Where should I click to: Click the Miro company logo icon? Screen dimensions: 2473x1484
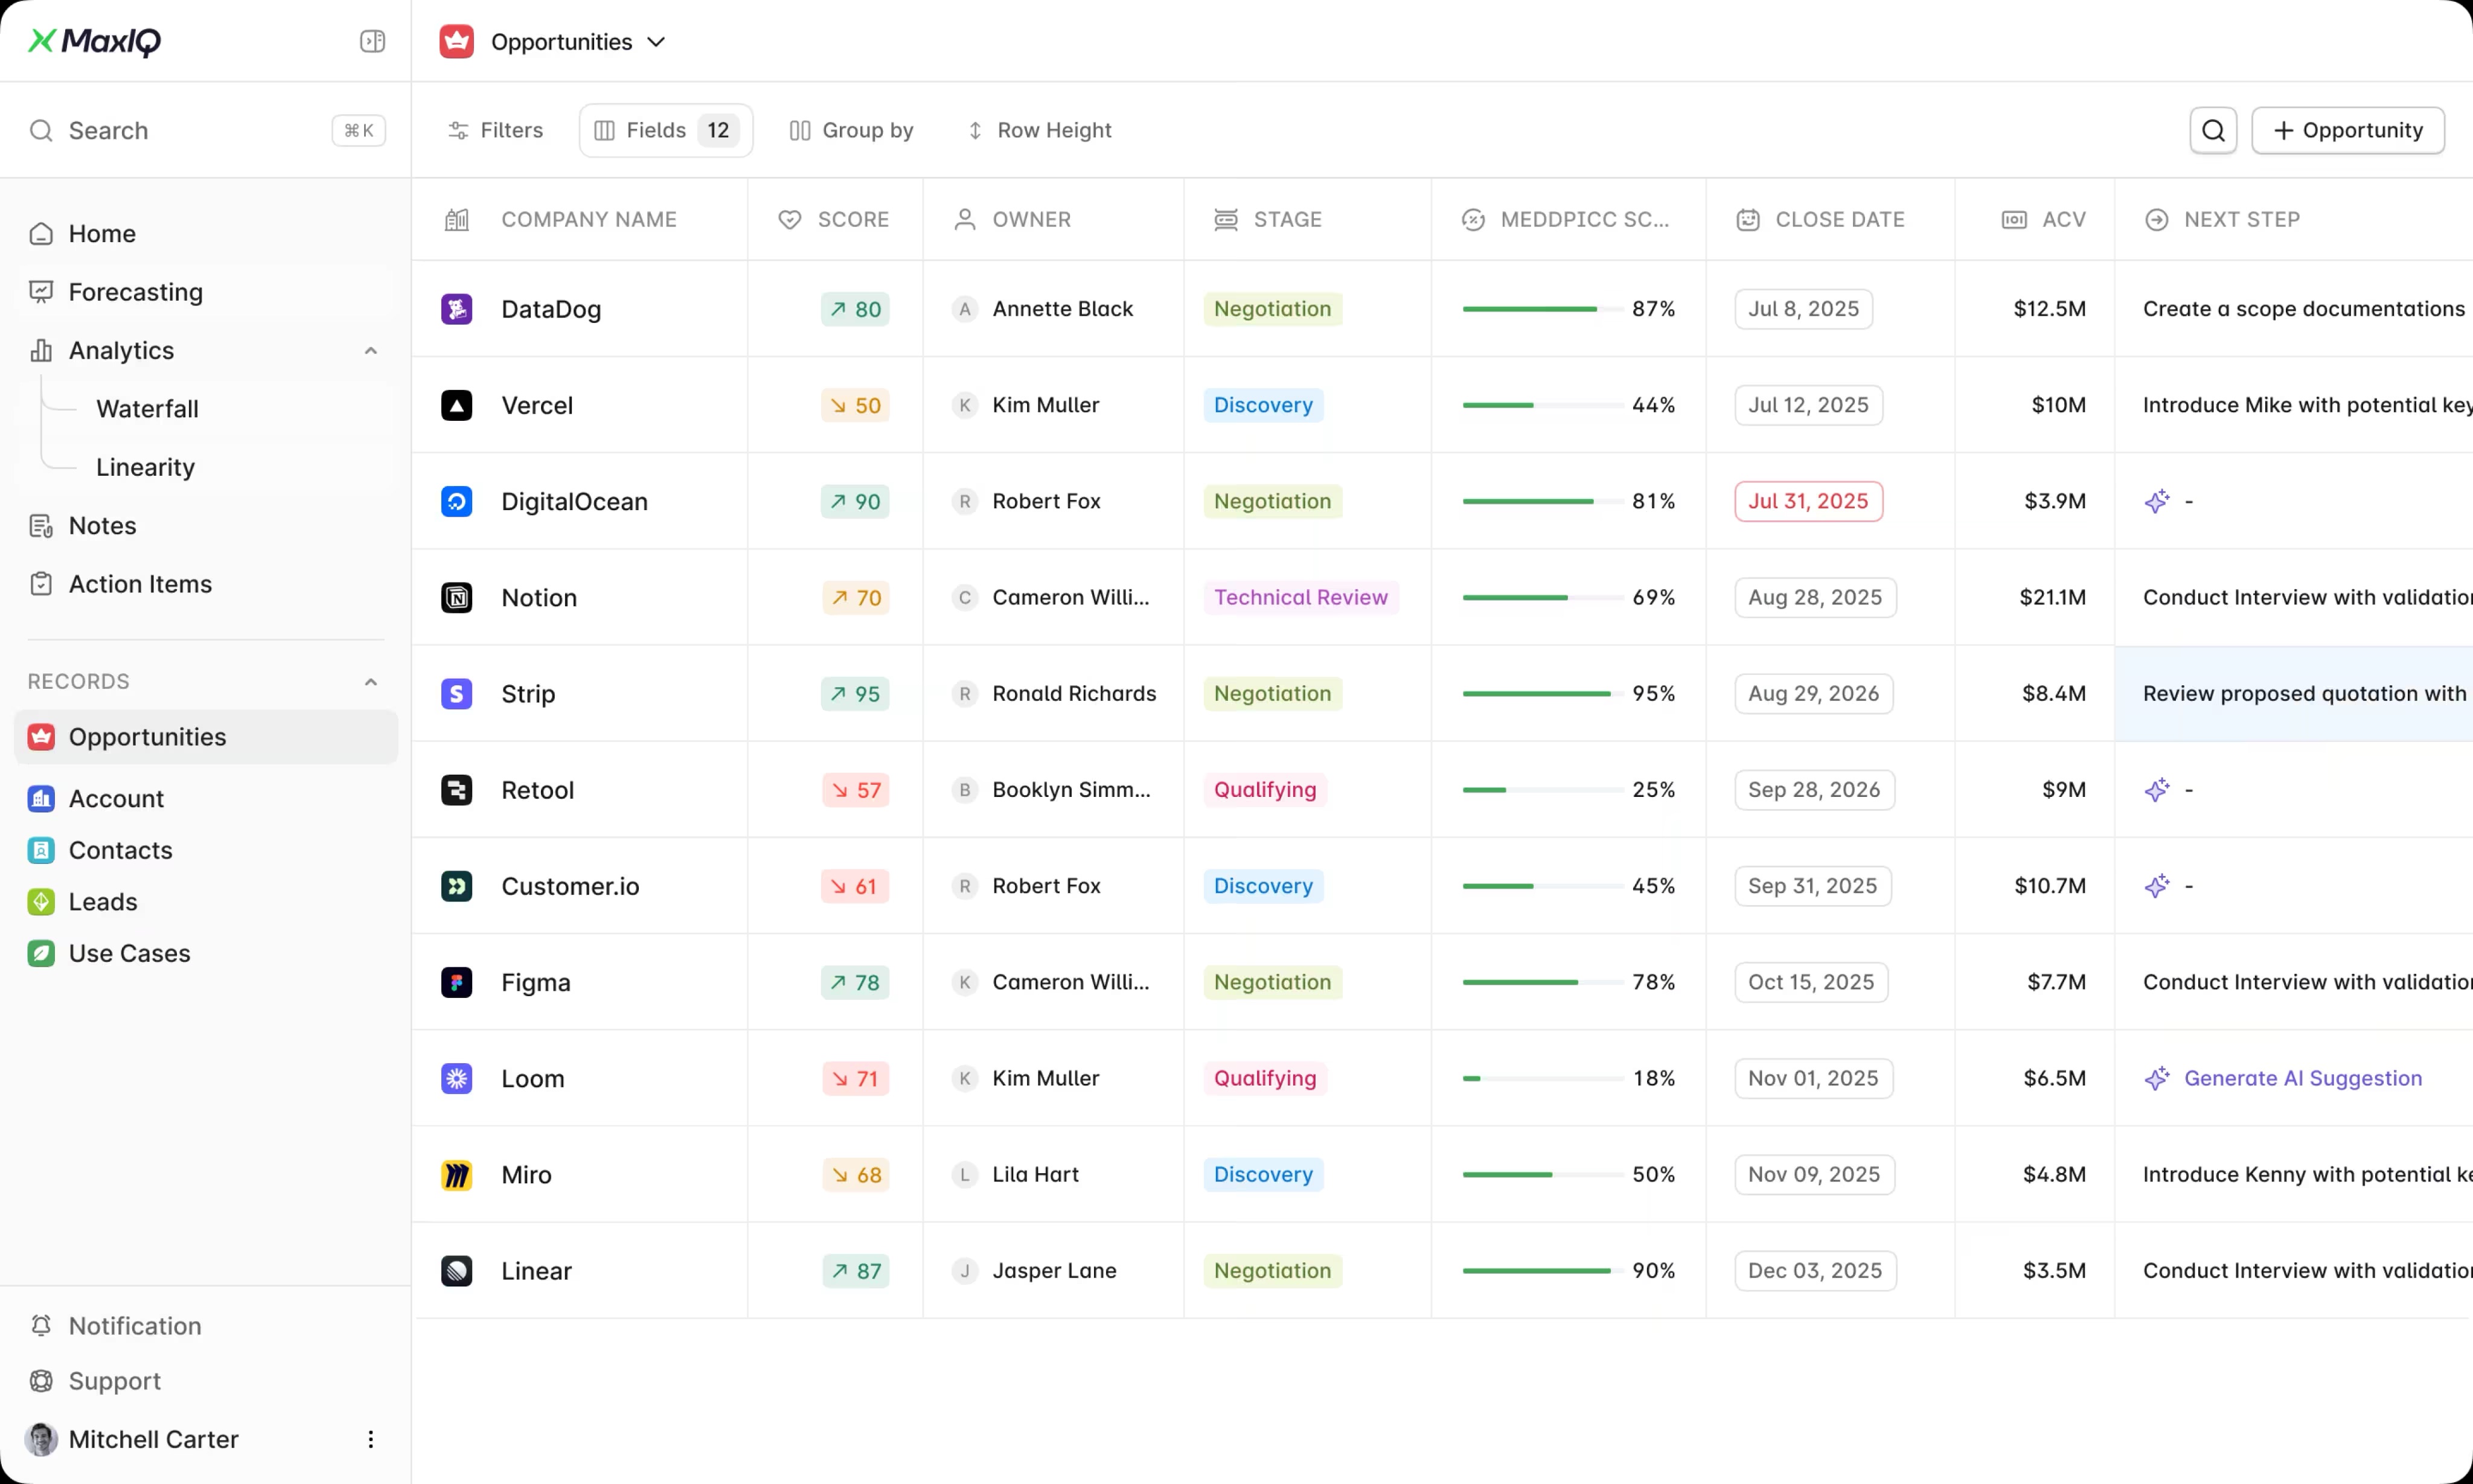point(457,1175)
